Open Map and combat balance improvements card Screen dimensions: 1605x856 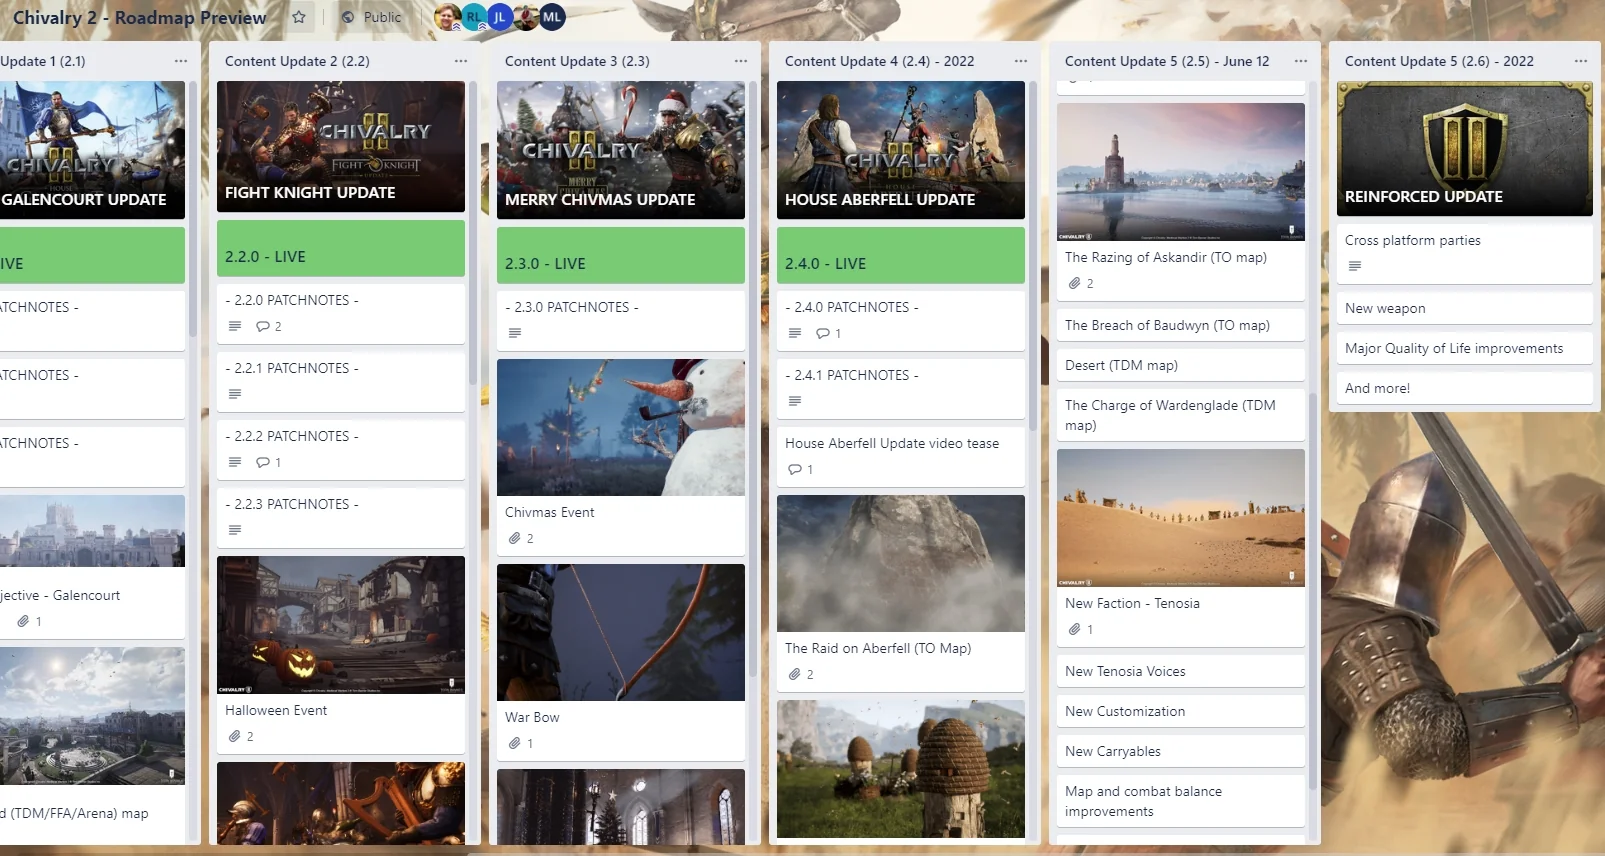click(1181, 801)
